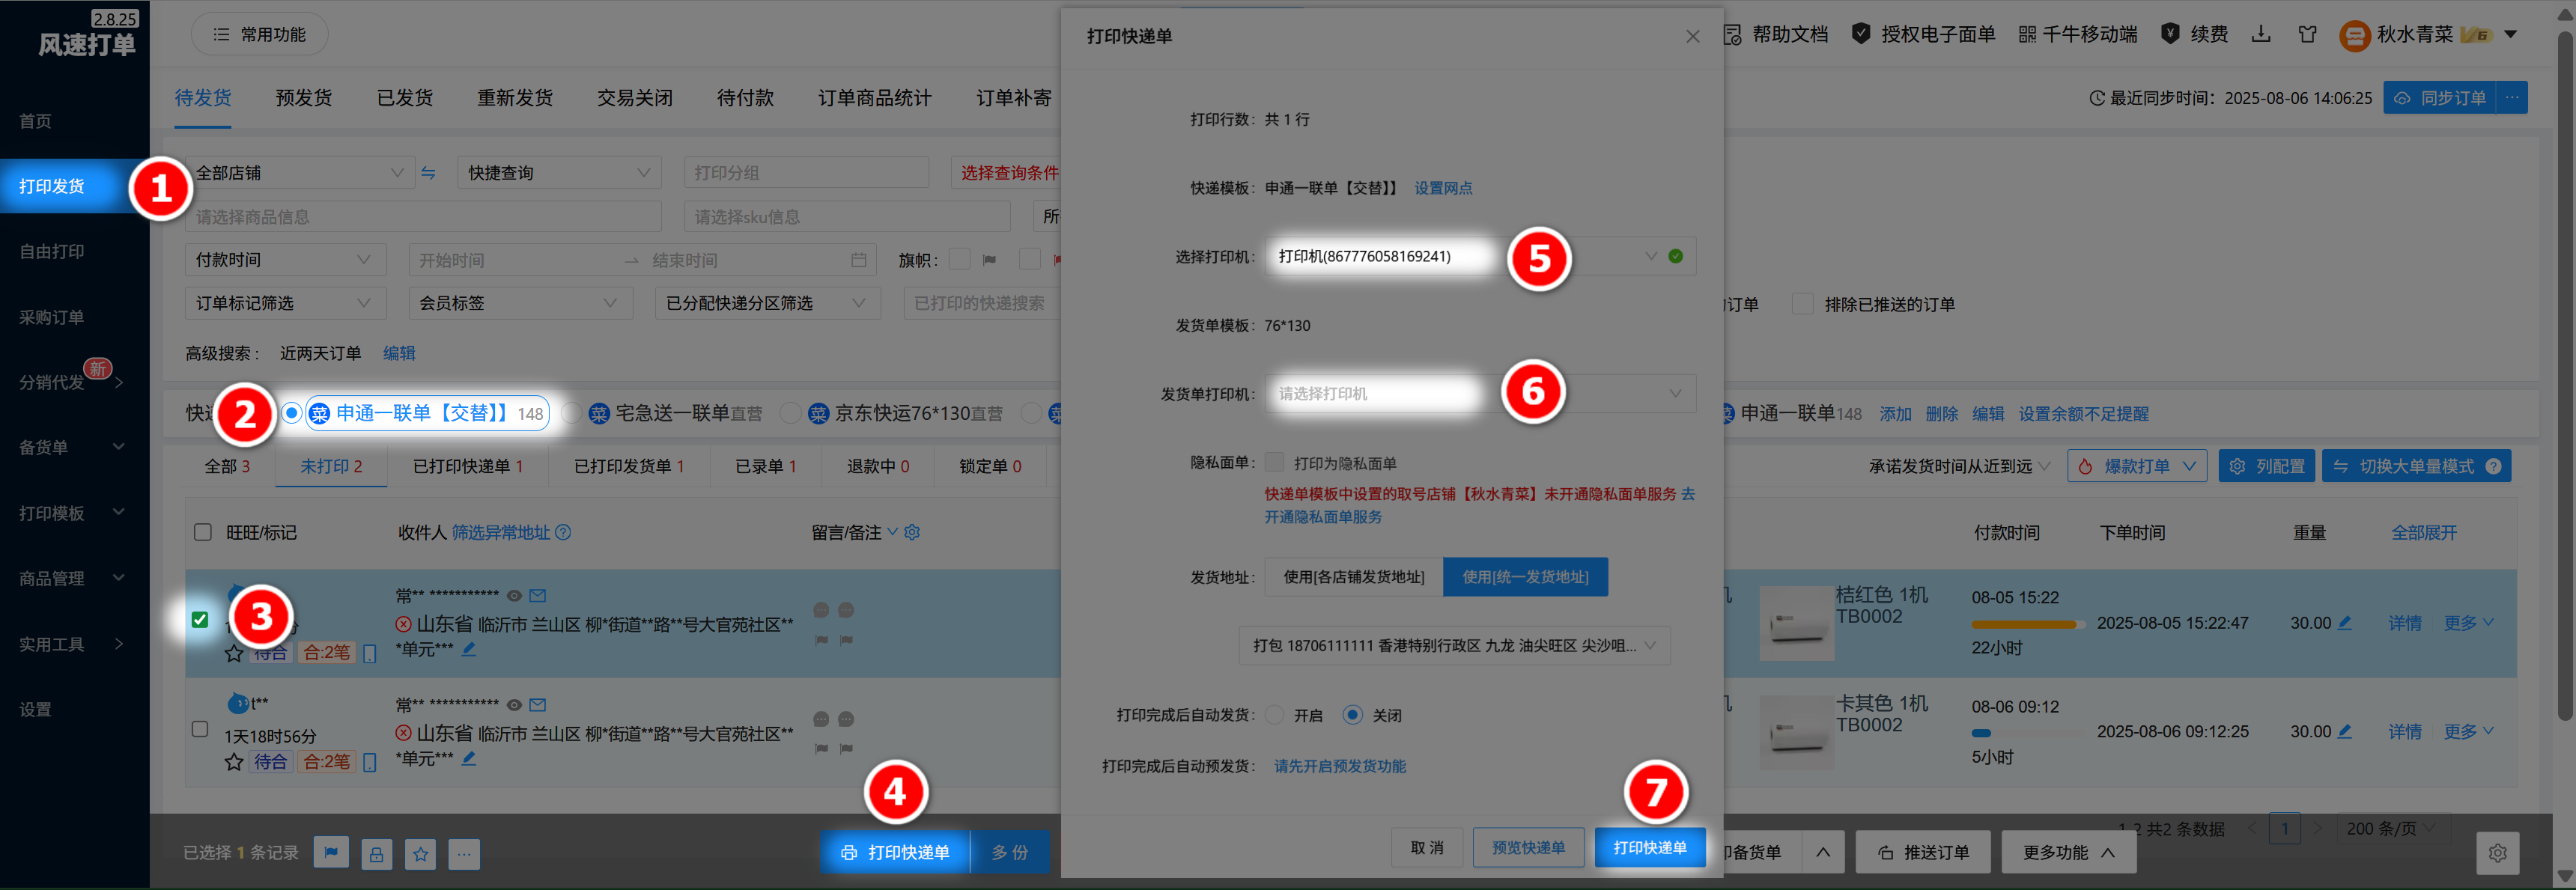Click the ellipsis button in bottom selection bar
Screen dimensions: 2576x890
click(464, 853)
